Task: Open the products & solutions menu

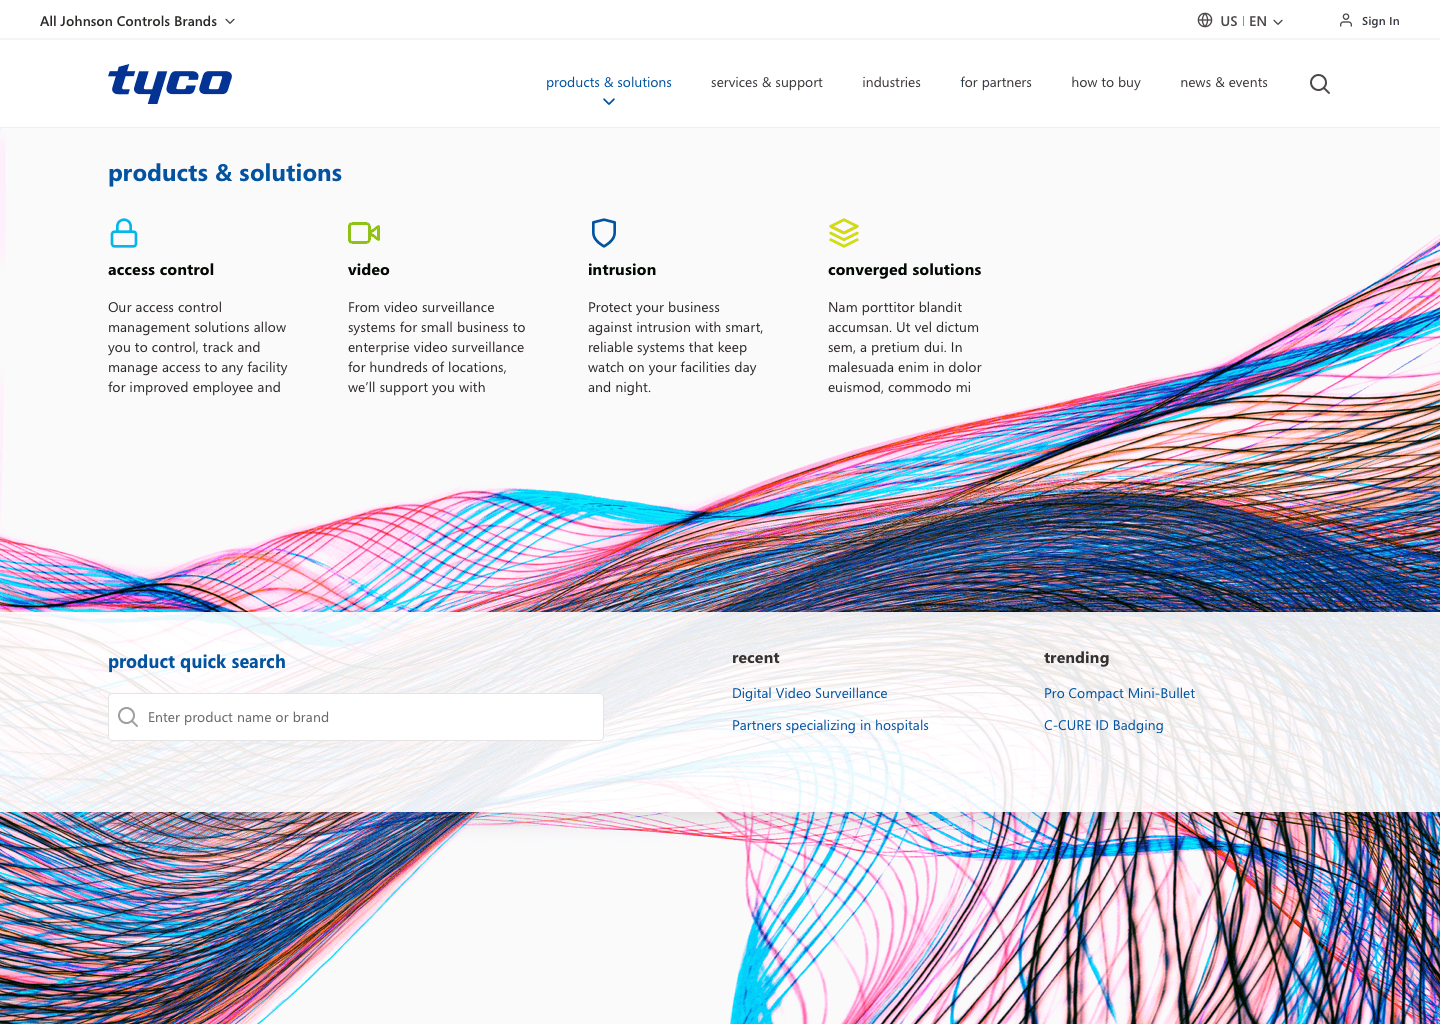Action: 609,82
